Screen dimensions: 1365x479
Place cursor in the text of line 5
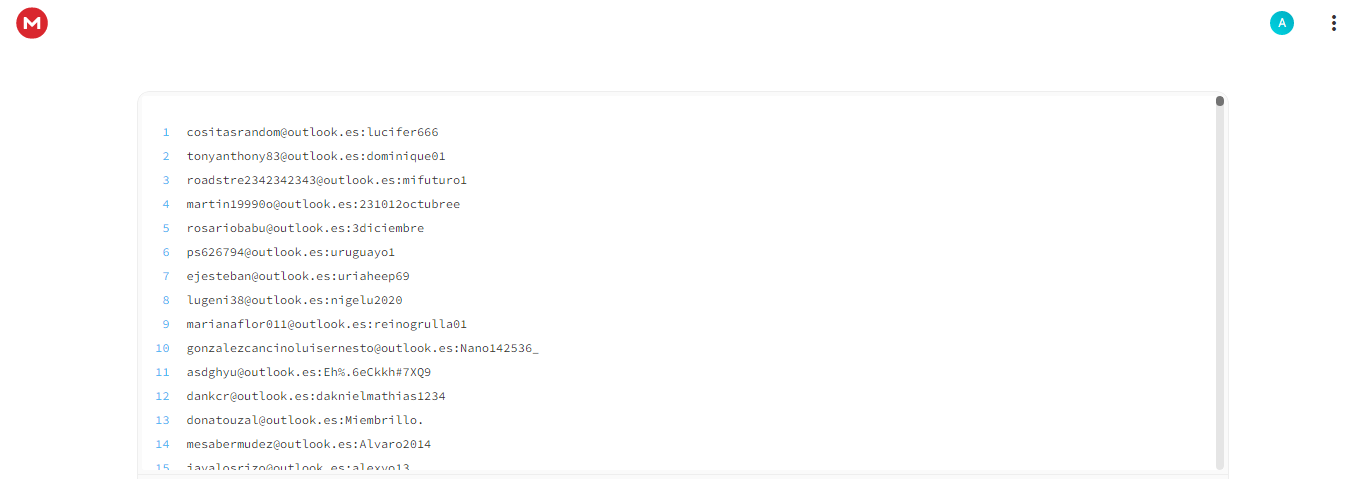click(x=305, y=228)
